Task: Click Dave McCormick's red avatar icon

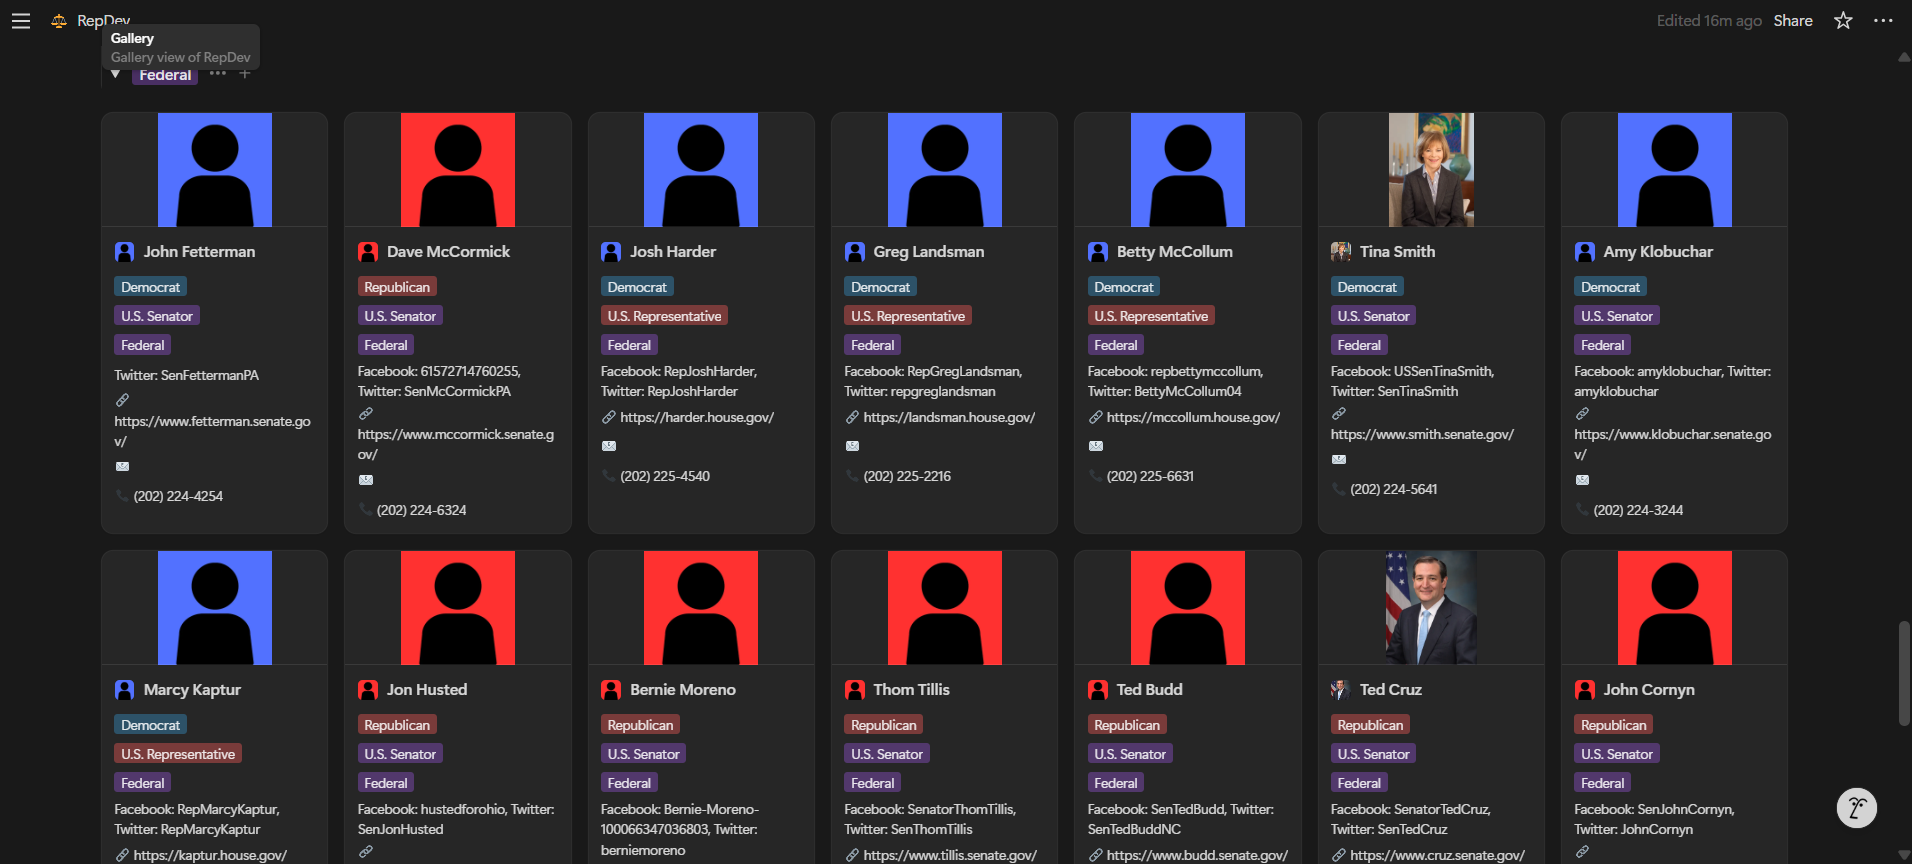Action: tap(368, 252)
